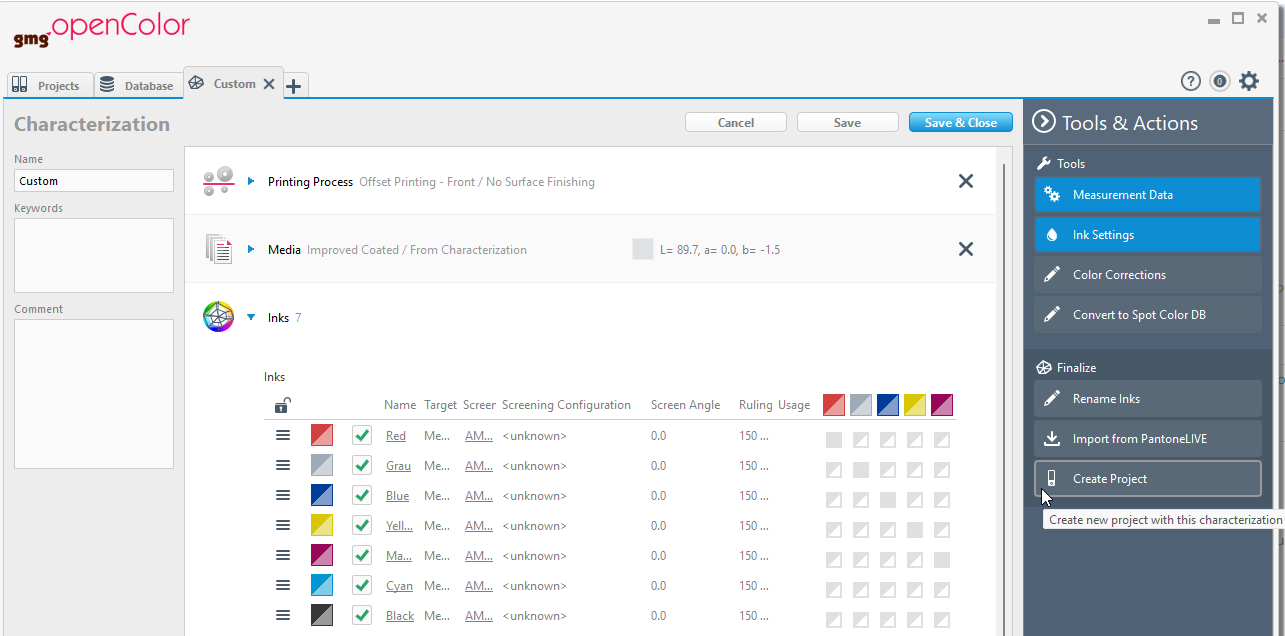Click the Rename Inks pencil icon
Screen dimensions: 1285x636
1052,398
